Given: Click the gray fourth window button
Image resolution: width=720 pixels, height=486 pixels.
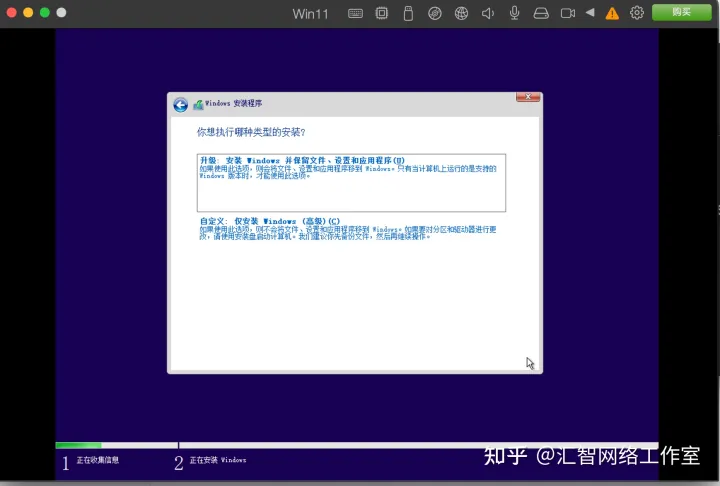Looking at the screenshot, I should click(x=61, y=13).
